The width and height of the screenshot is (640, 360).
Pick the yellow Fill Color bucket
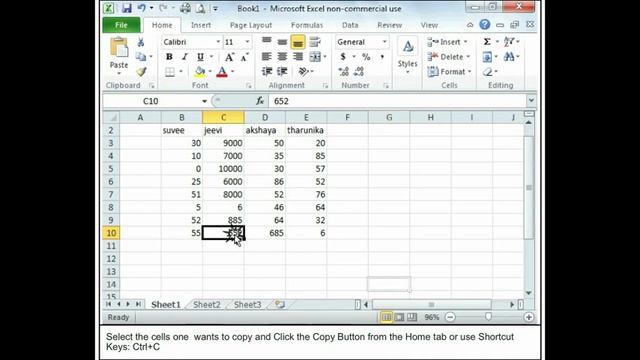pos(200,72)
